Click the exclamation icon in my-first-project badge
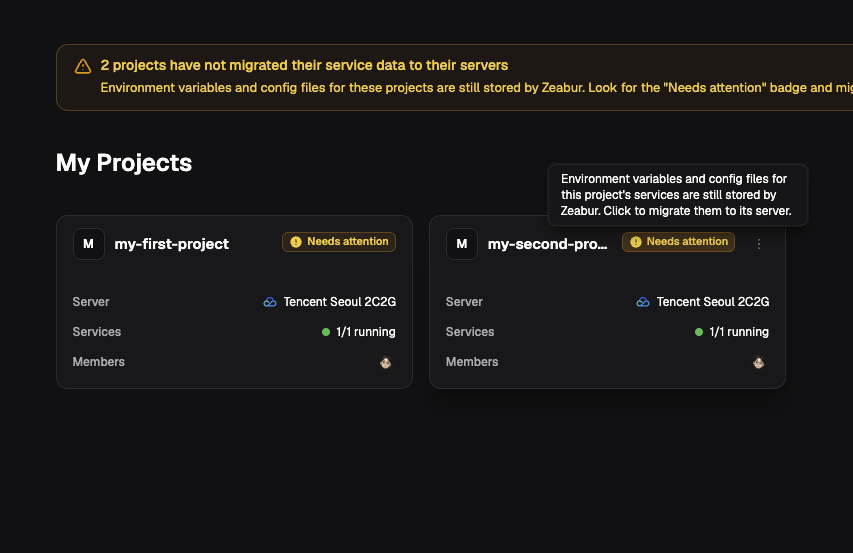The height and width of the screenshot is (553, 853). (296, 242)
